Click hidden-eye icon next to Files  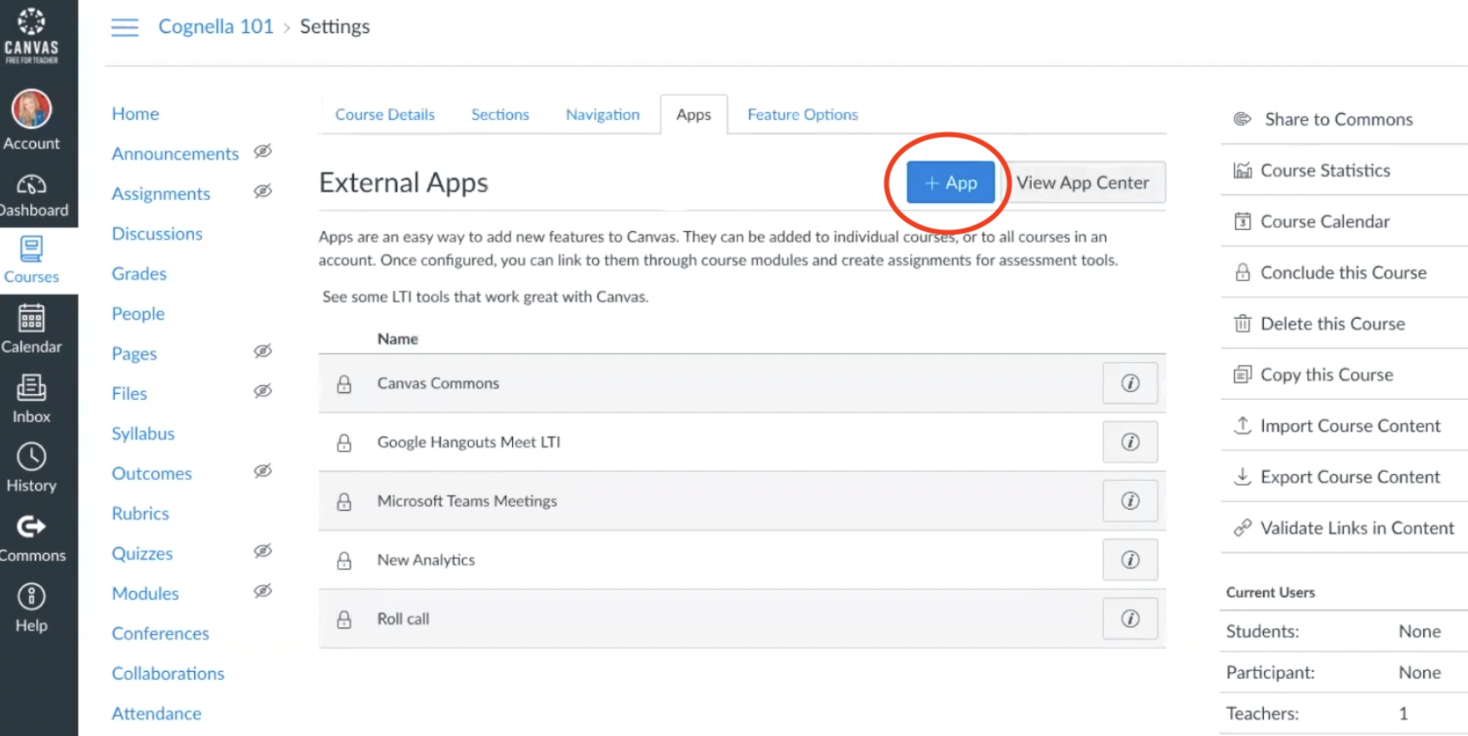[263, 391]
